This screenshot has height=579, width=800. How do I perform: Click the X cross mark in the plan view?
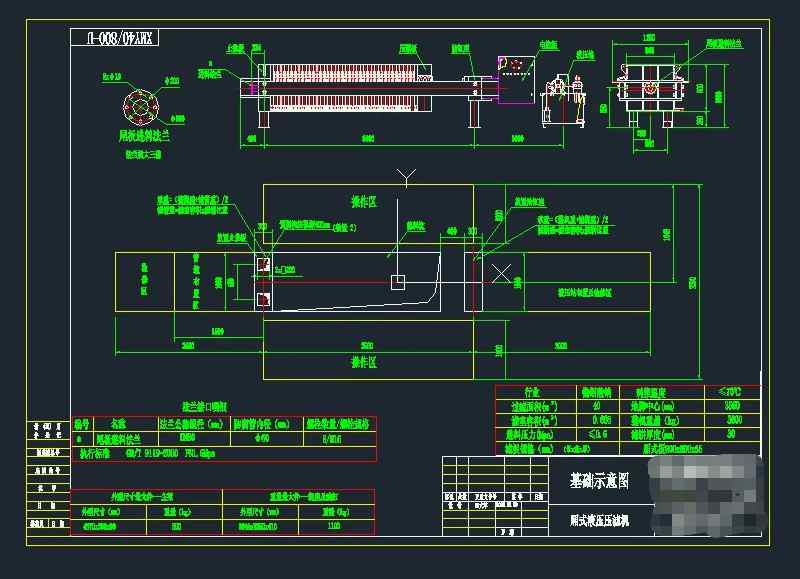pyautogui.click(x=504, y=271)
